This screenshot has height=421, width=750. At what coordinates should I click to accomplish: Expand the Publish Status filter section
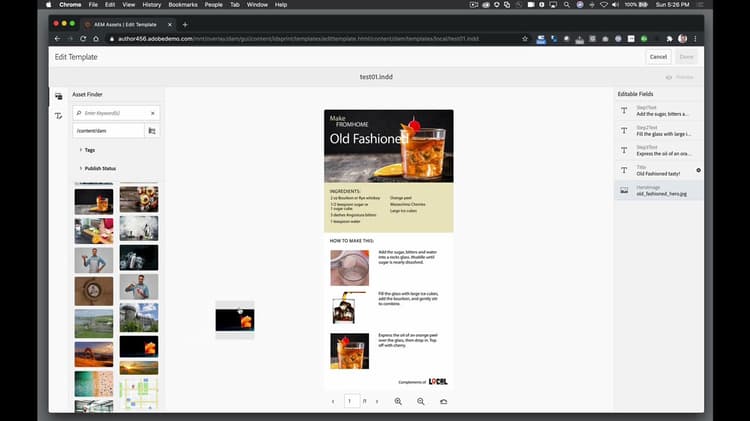tap(98, 168)
